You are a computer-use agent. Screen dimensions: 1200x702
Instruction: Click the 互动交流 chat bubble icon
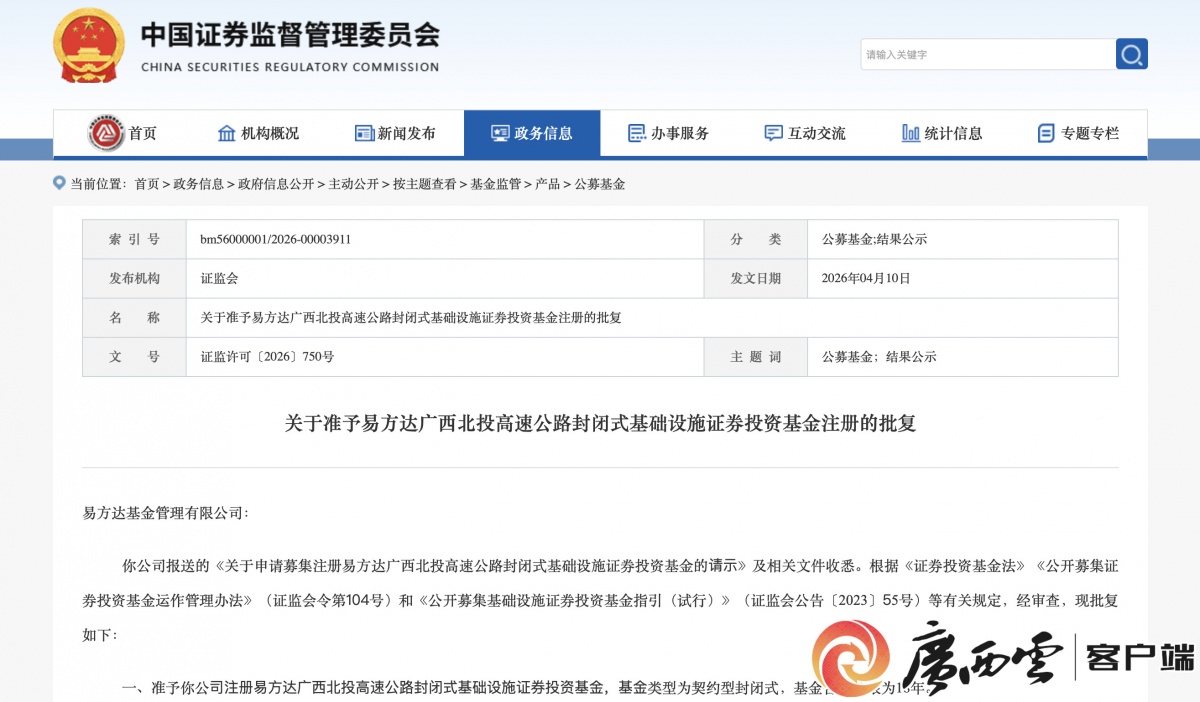pos(773,133)
